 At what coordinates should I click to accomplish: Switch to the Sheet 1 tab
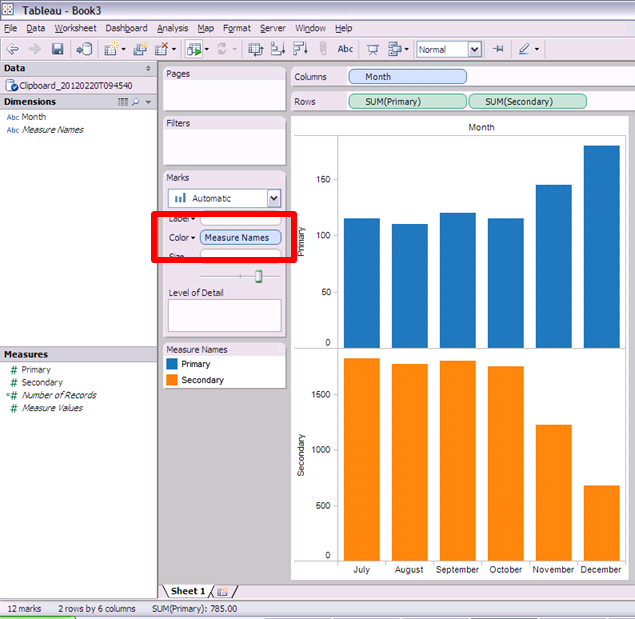(x=187, y=592)
